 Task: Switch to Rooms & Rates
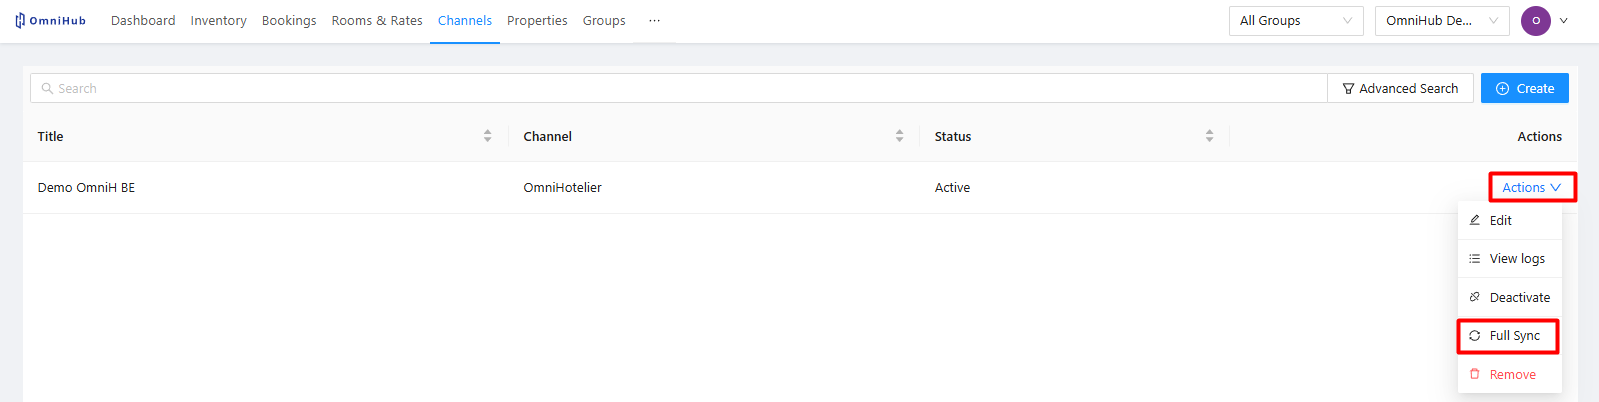[377, 20]
